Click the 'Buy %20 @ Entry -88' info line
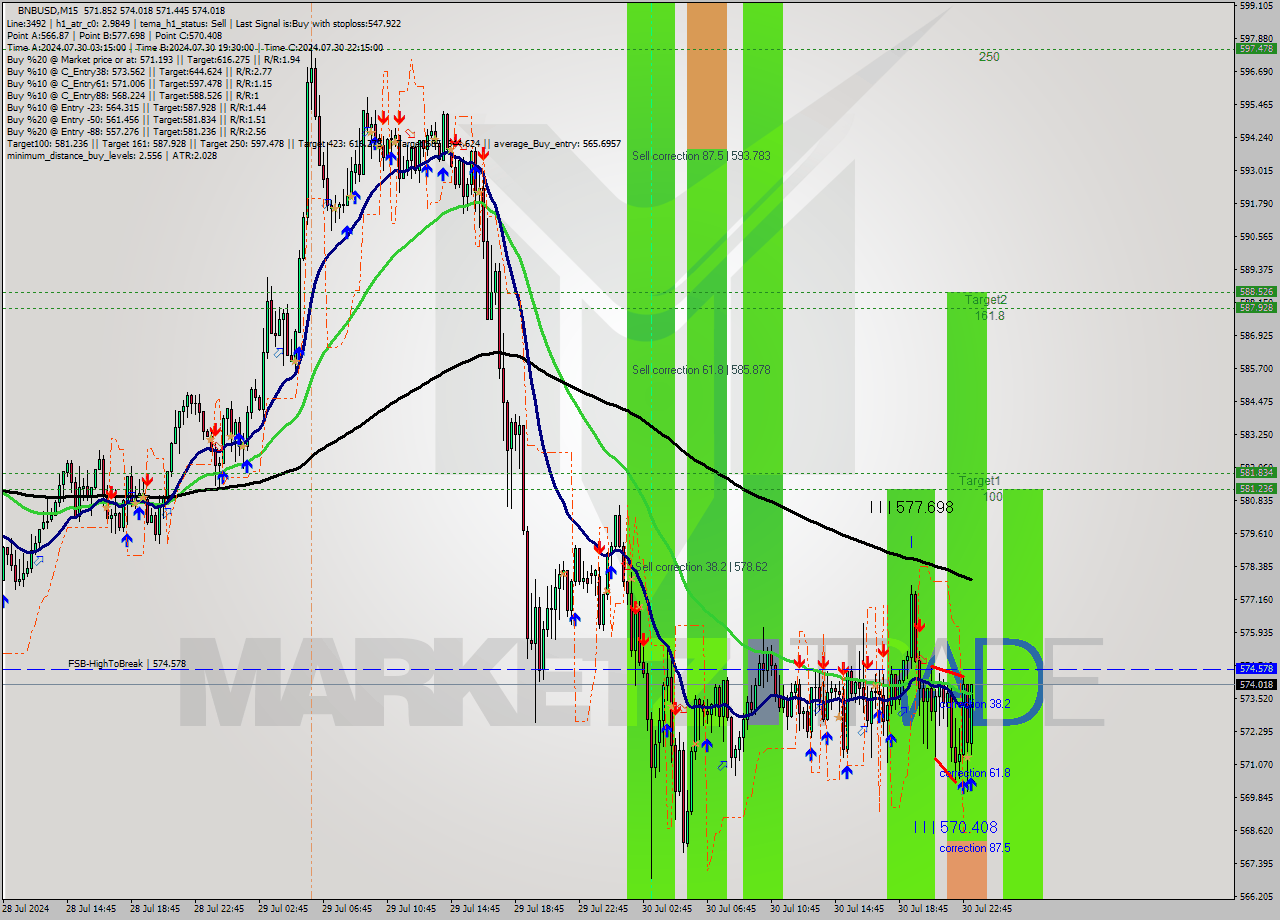 (x=136, y=131)
